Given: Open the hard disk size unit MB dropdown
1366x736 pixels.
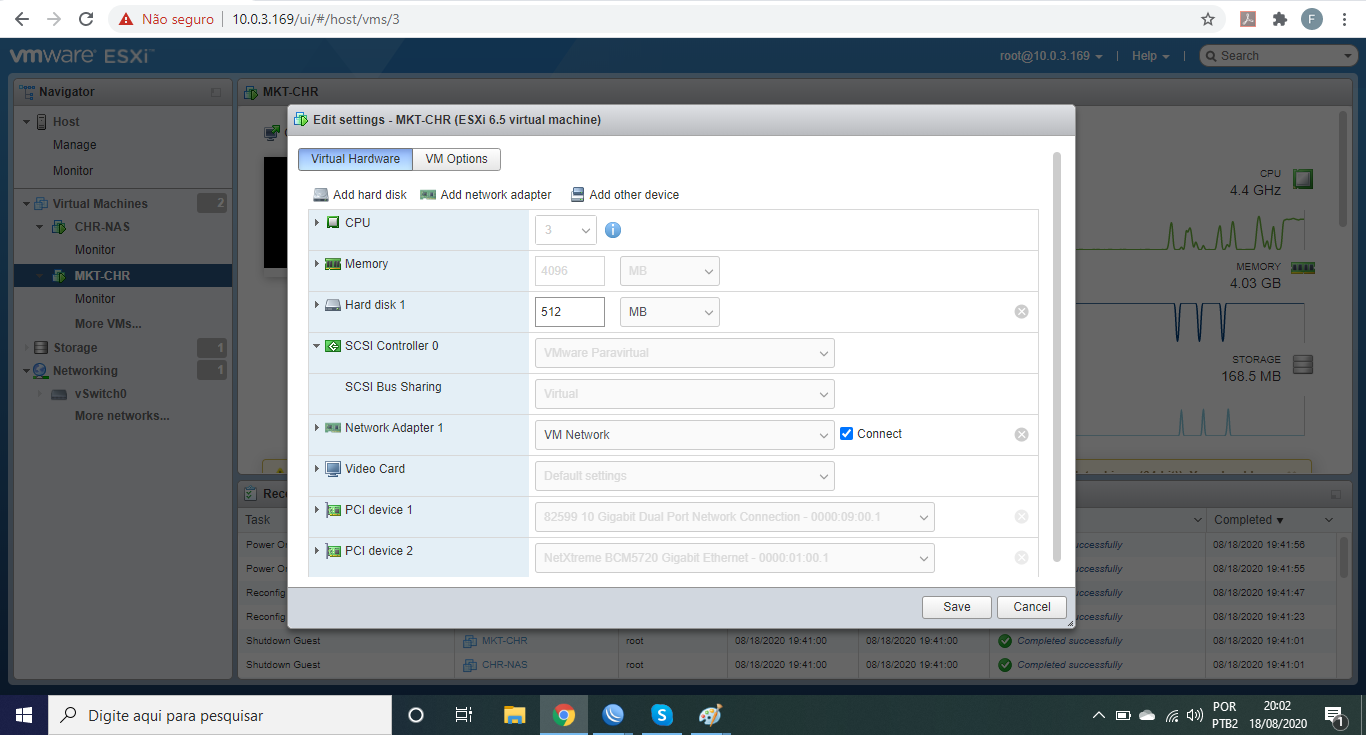Looking at the screenshot, I should (670, 312).
